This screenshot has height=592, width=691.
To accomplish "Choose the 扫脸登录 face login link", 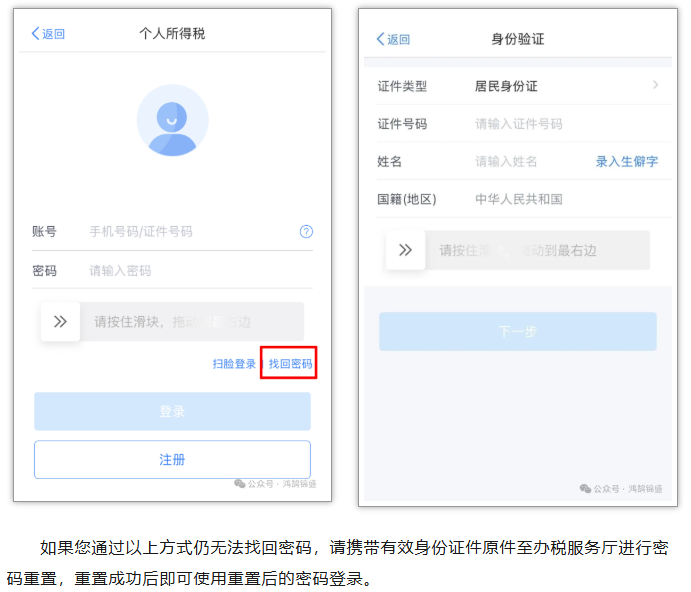I will tap(234, 364).
